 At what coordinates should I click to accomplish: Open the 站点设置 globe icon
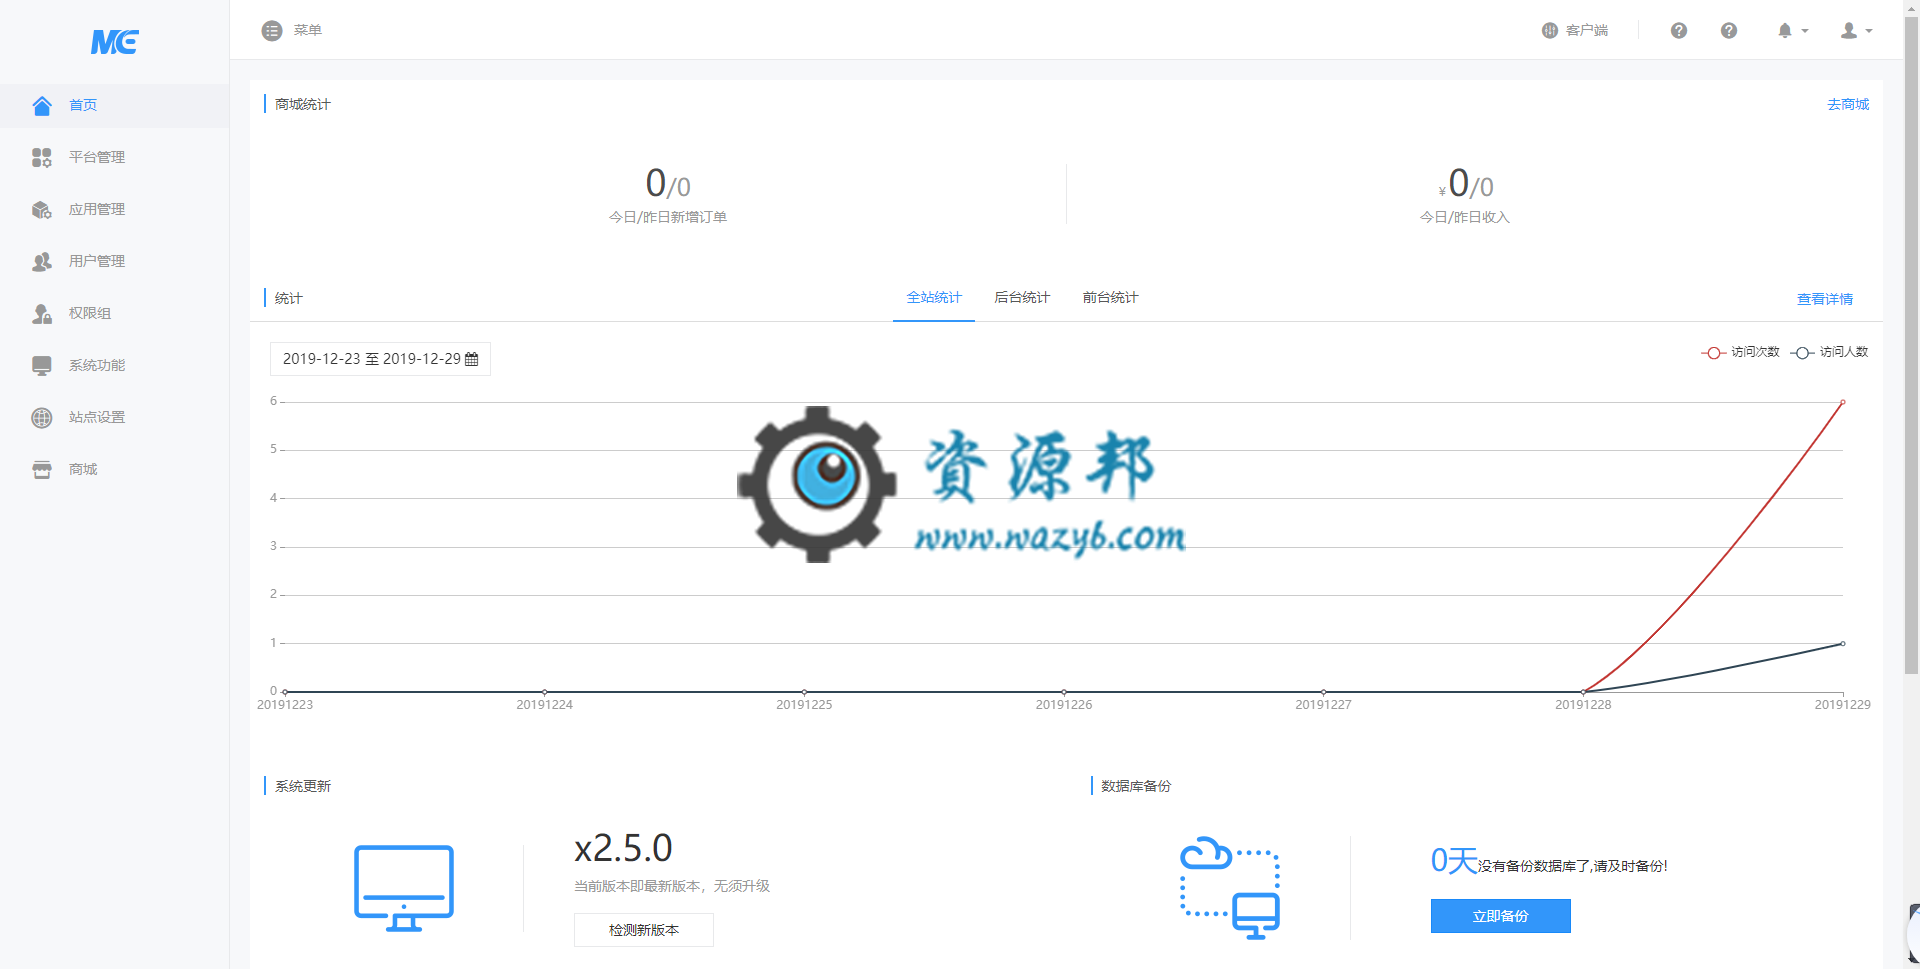pos(42,418)
